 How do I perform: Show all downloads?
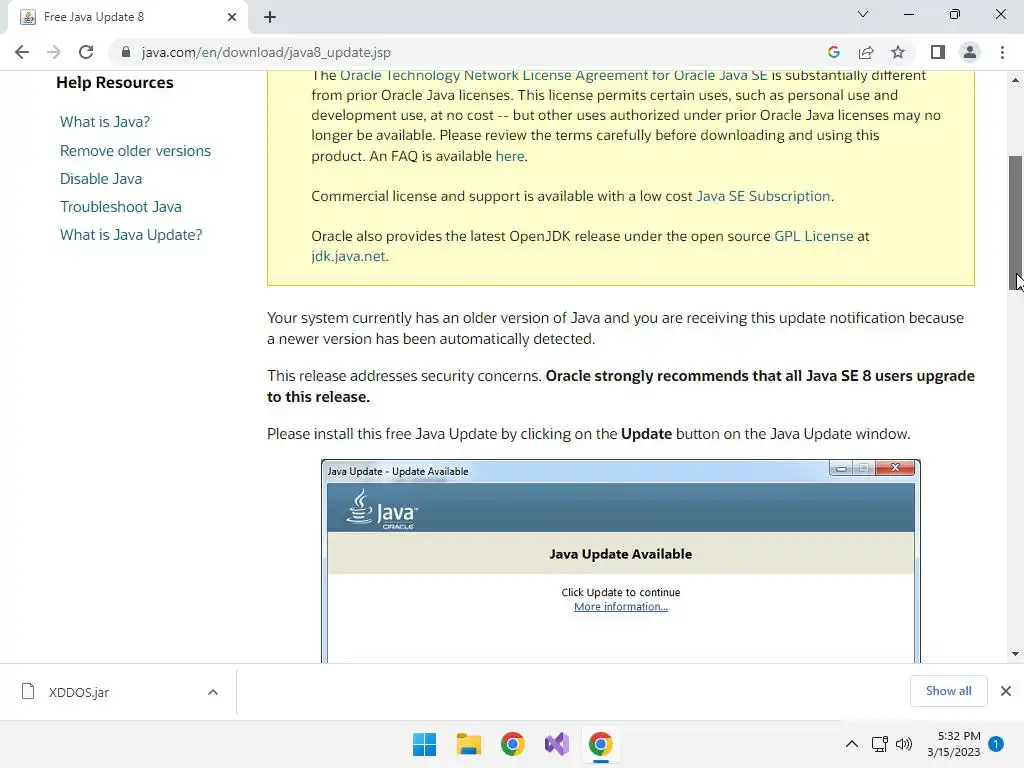(948, 691)
